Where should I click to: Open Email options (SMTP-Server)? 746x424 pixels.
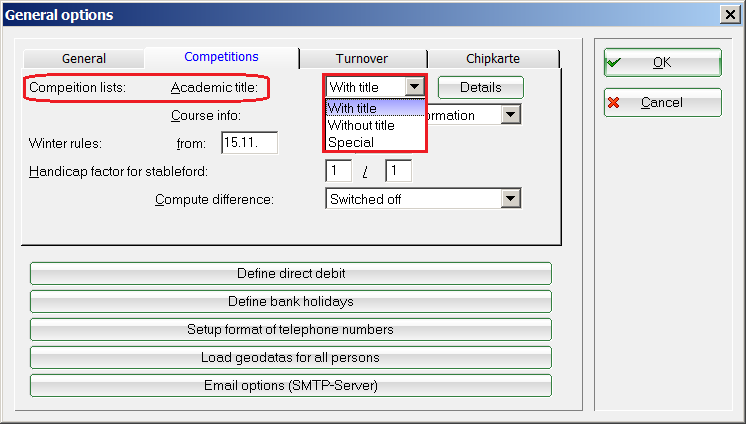pos(291,385)
